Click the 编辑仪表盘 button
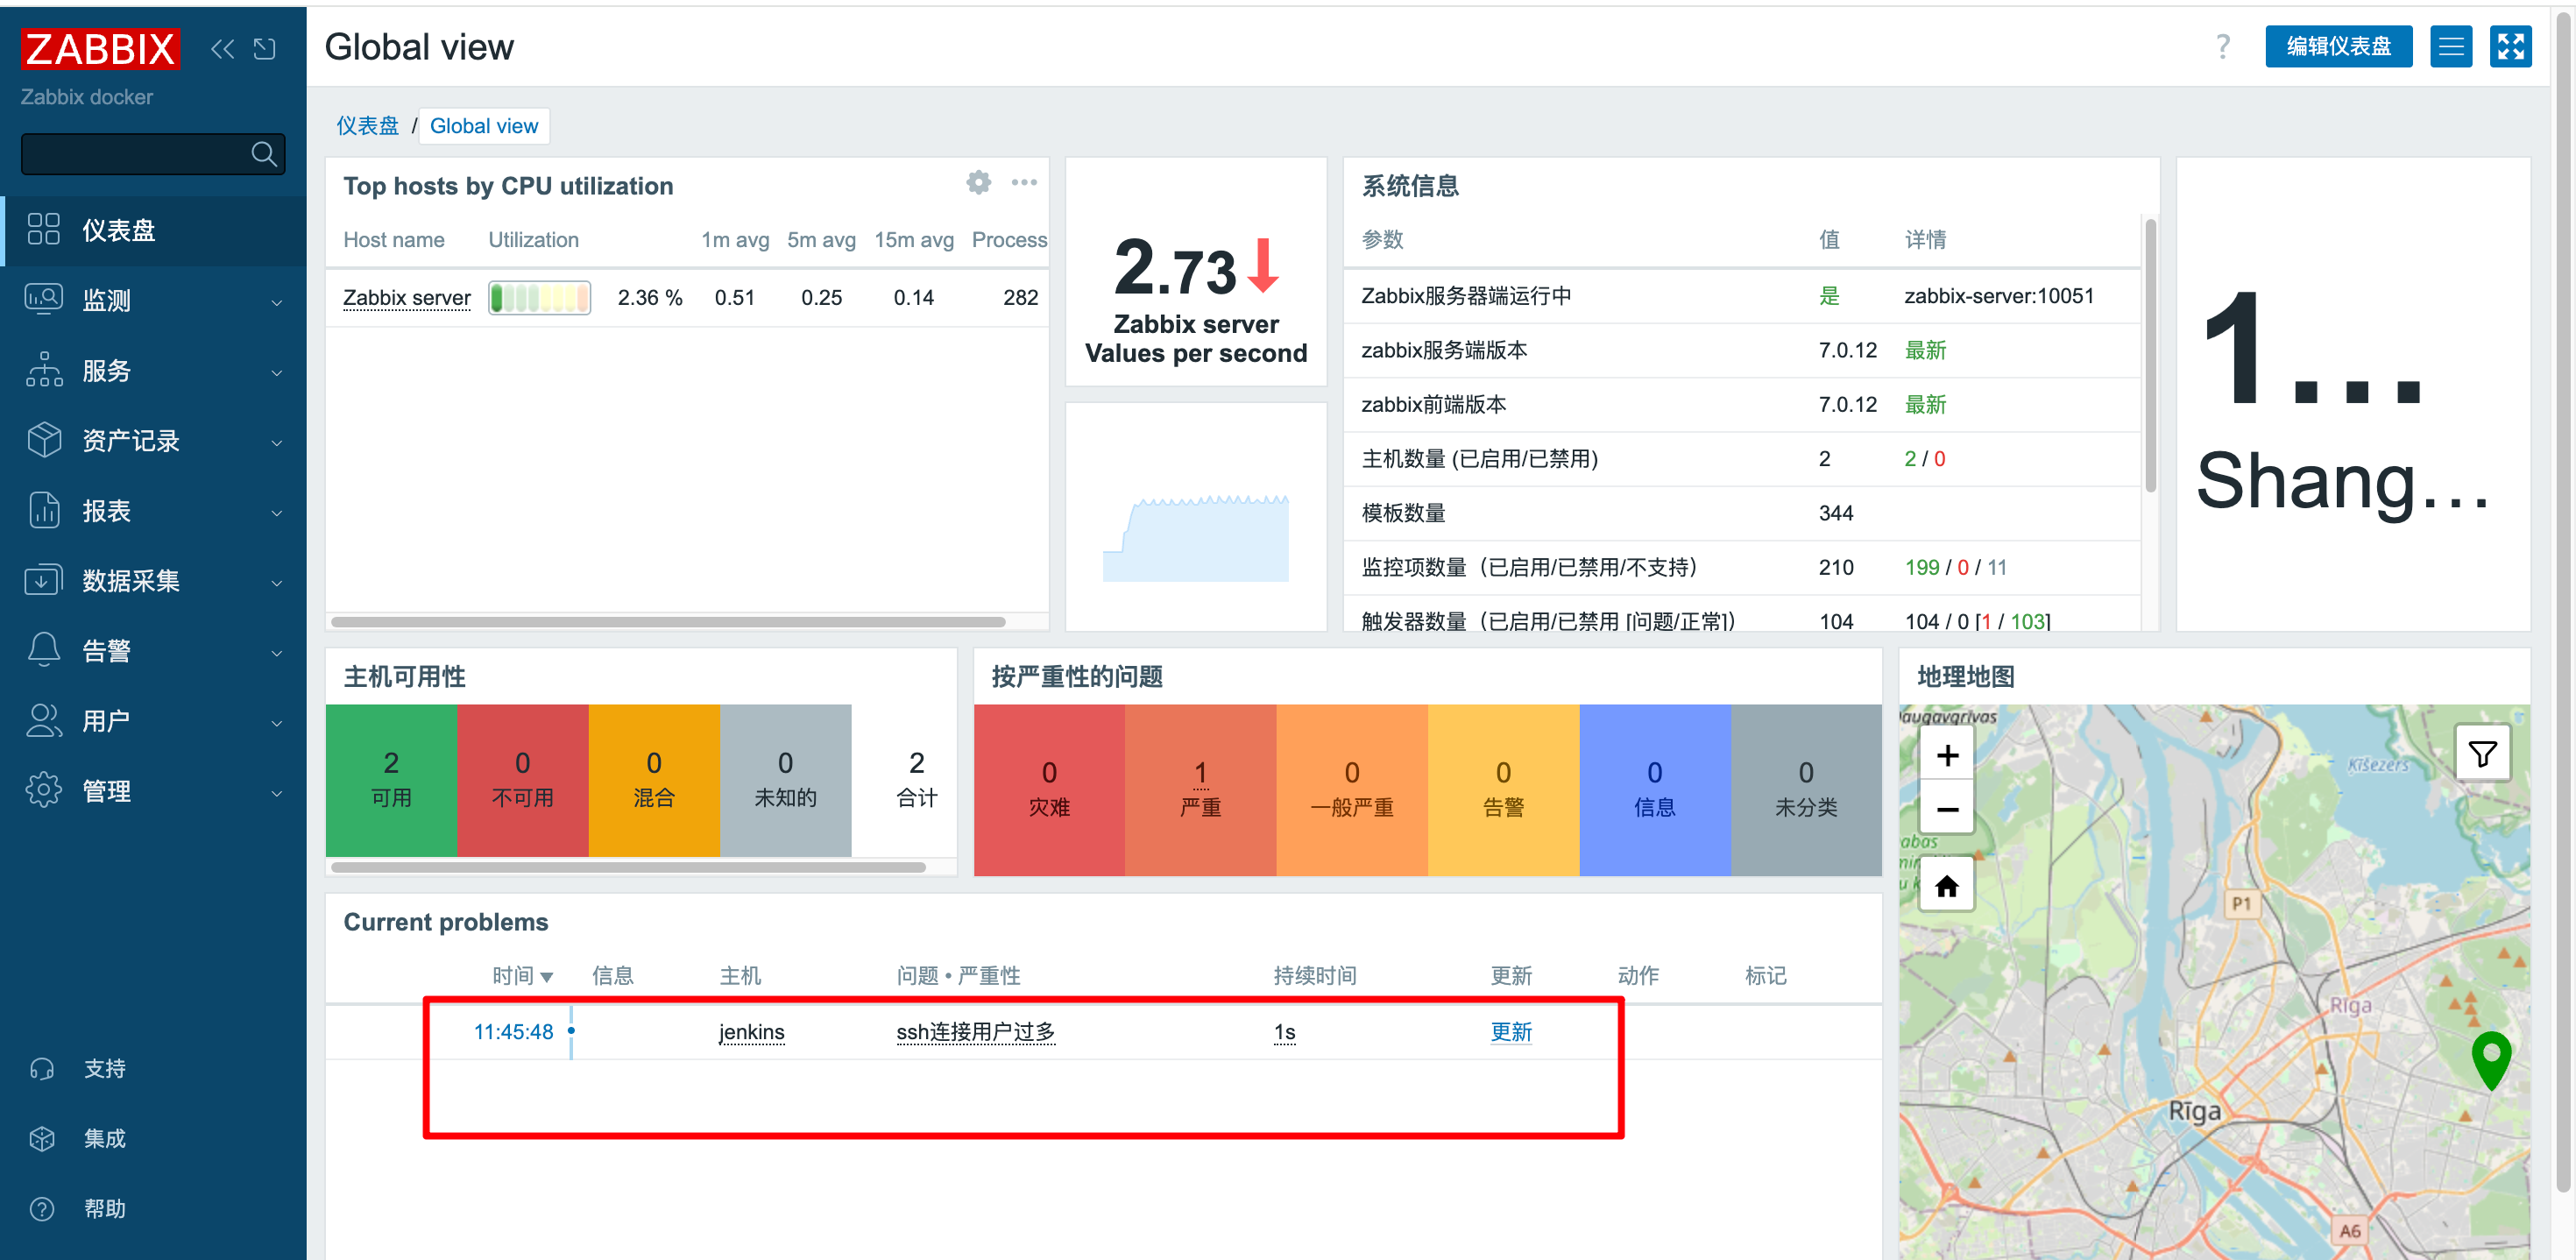The image size is (2576, 1260). pyautogui.click(x=2338, y=46)
